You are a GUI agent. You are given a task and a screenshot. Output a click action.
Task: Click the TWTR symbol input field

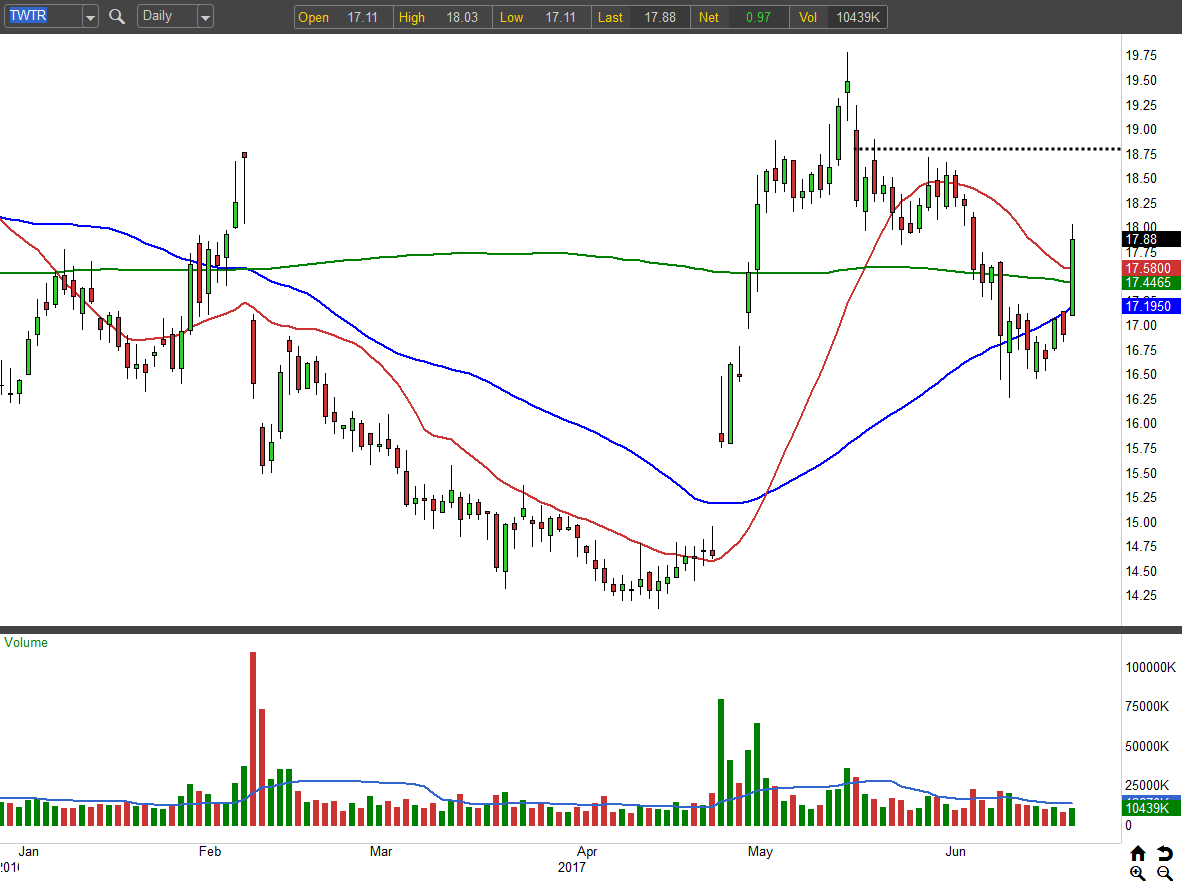43,16
